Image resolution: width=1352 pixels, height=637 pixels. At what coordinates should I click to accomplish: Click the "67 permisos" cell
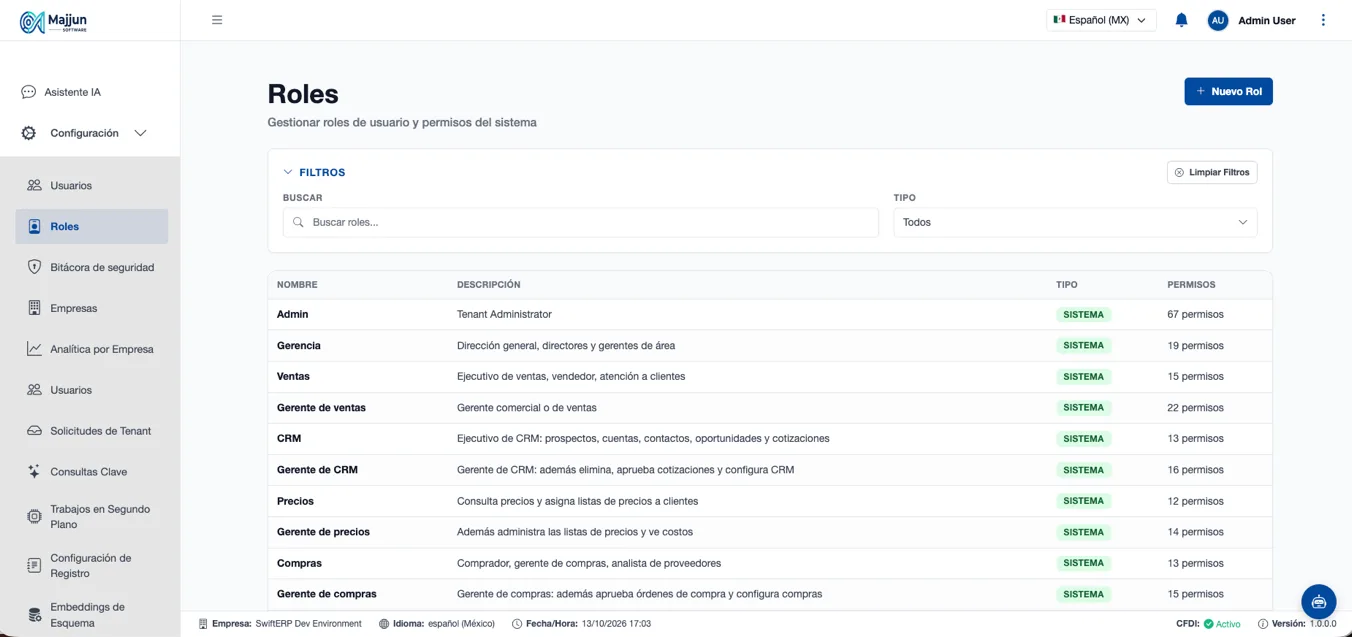point(1195,314)
